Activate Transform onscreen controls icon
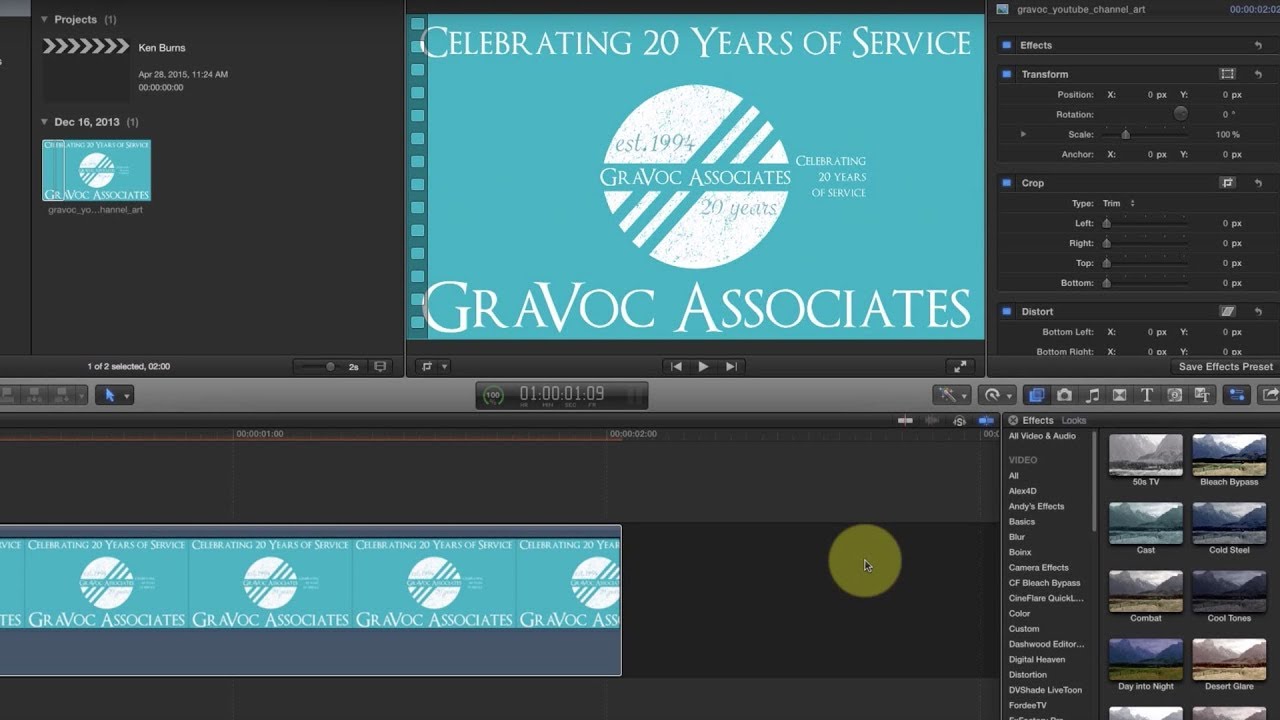 click(1228, 74)
